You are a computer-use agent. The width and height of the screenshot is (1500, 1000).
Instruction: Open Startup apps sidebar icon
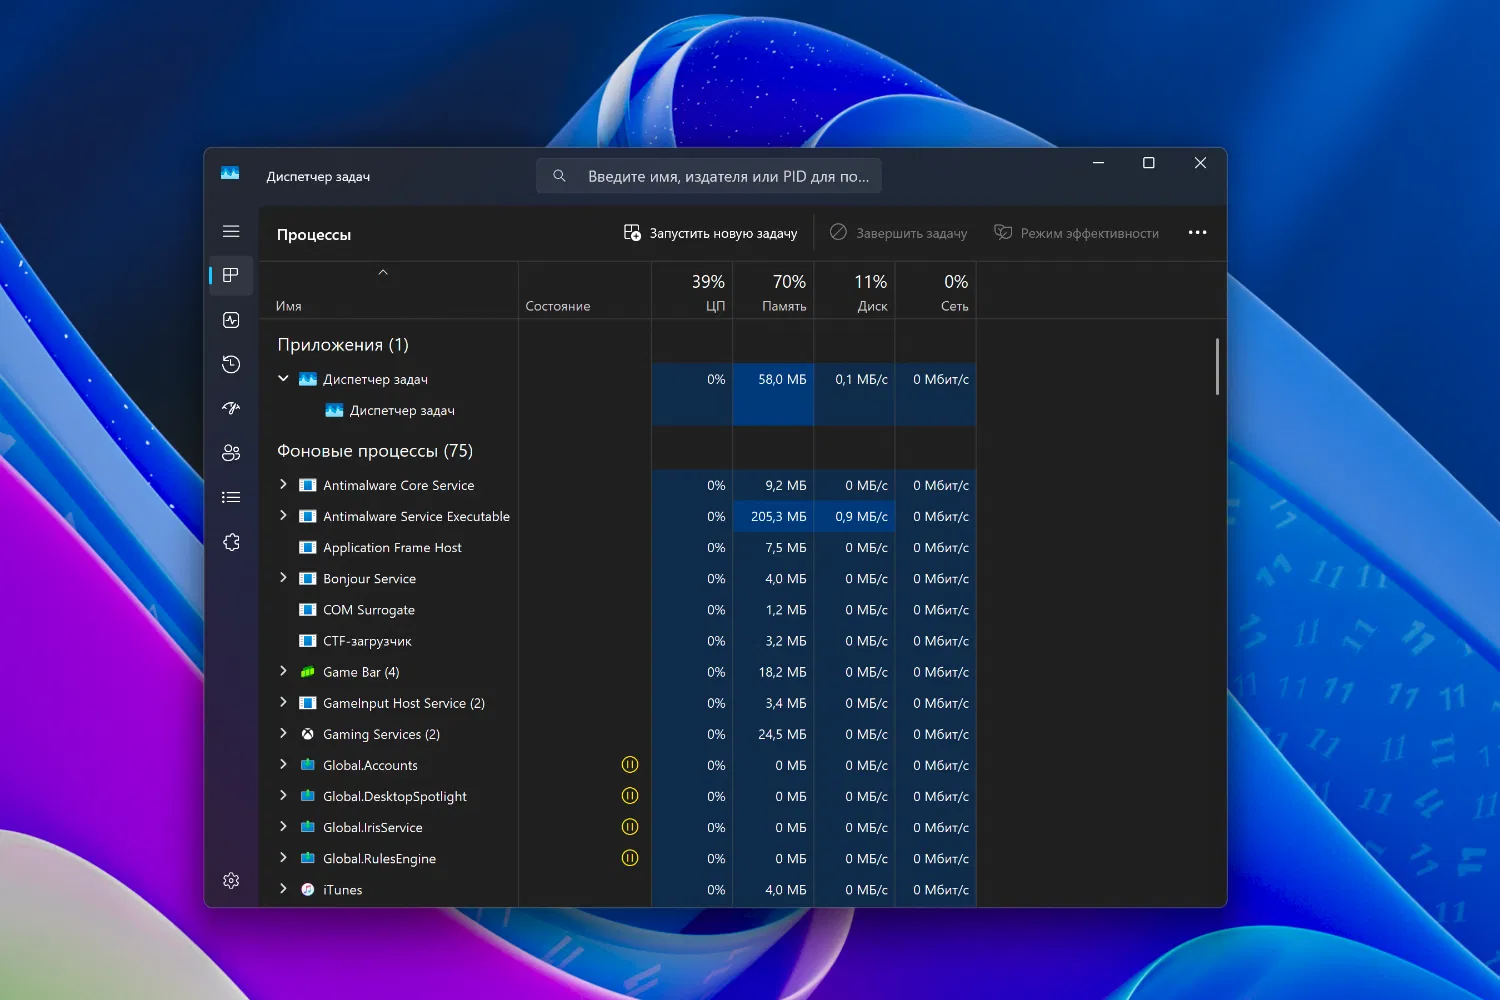(231, 408)
